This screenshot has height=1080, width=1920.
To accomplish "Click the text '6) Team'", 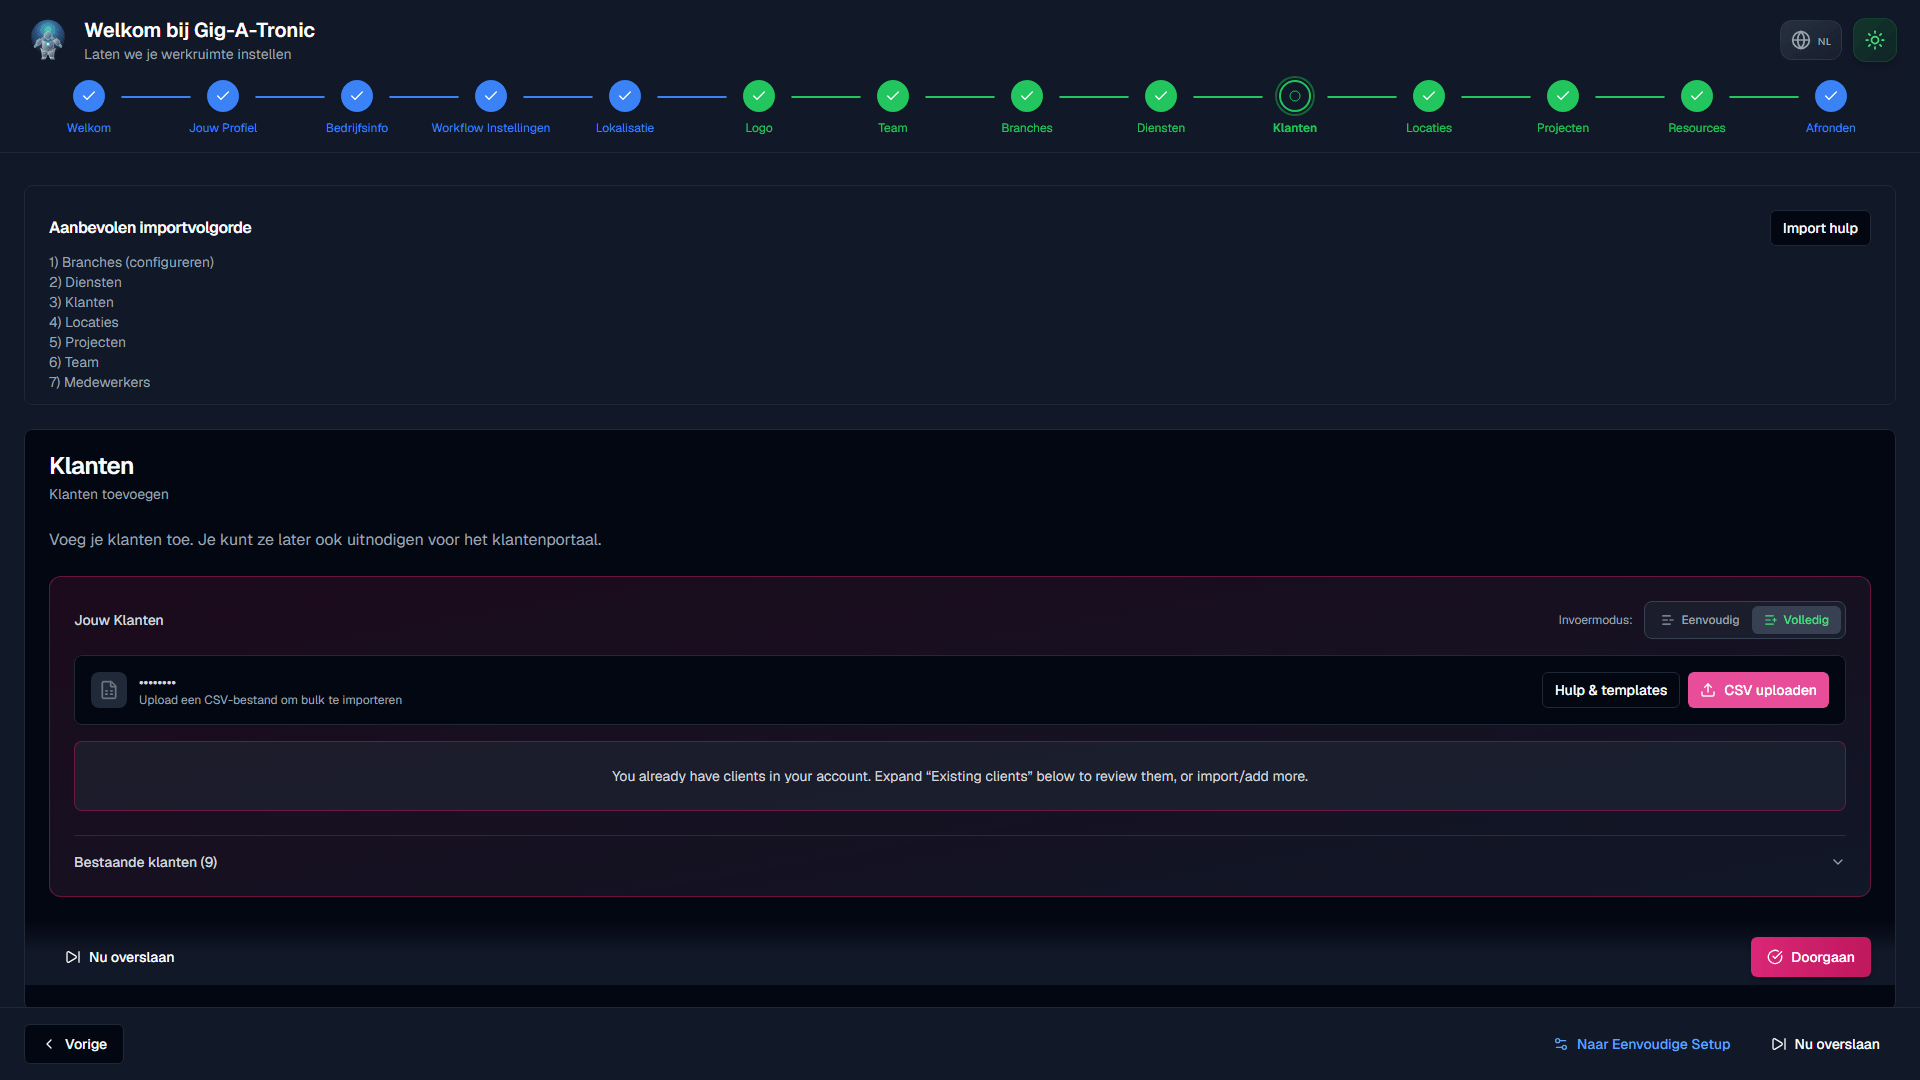I will 74,362.
